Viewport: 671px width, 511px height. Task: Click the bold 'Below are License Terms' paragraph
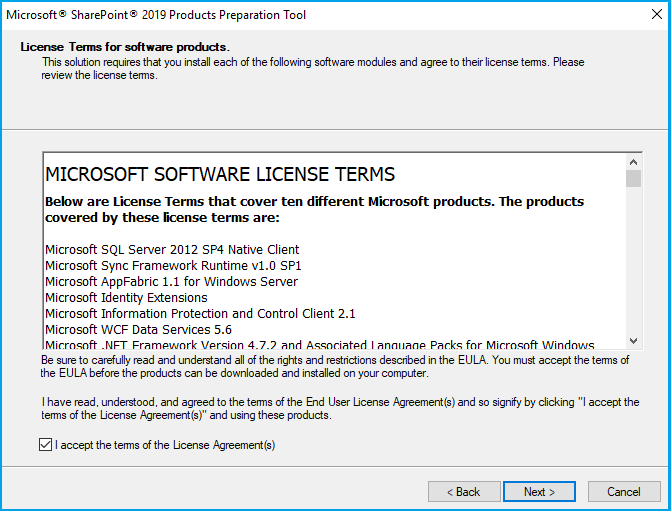(314, 209)
